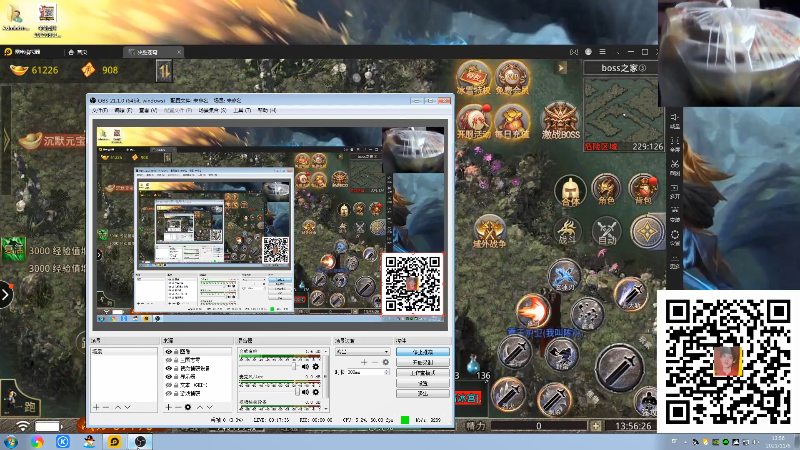800x450 pixels.
Task: Select the 战斗 mode icon
Action: point(567,232)
